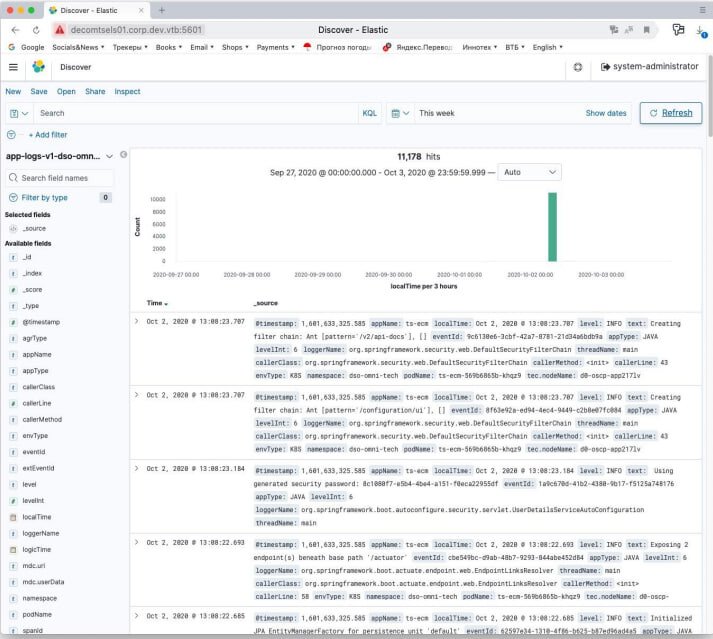Viewport: 713px width, 639px height.
Task: Select the loggerName field in sidebar
Action: [x=40, y=533]
